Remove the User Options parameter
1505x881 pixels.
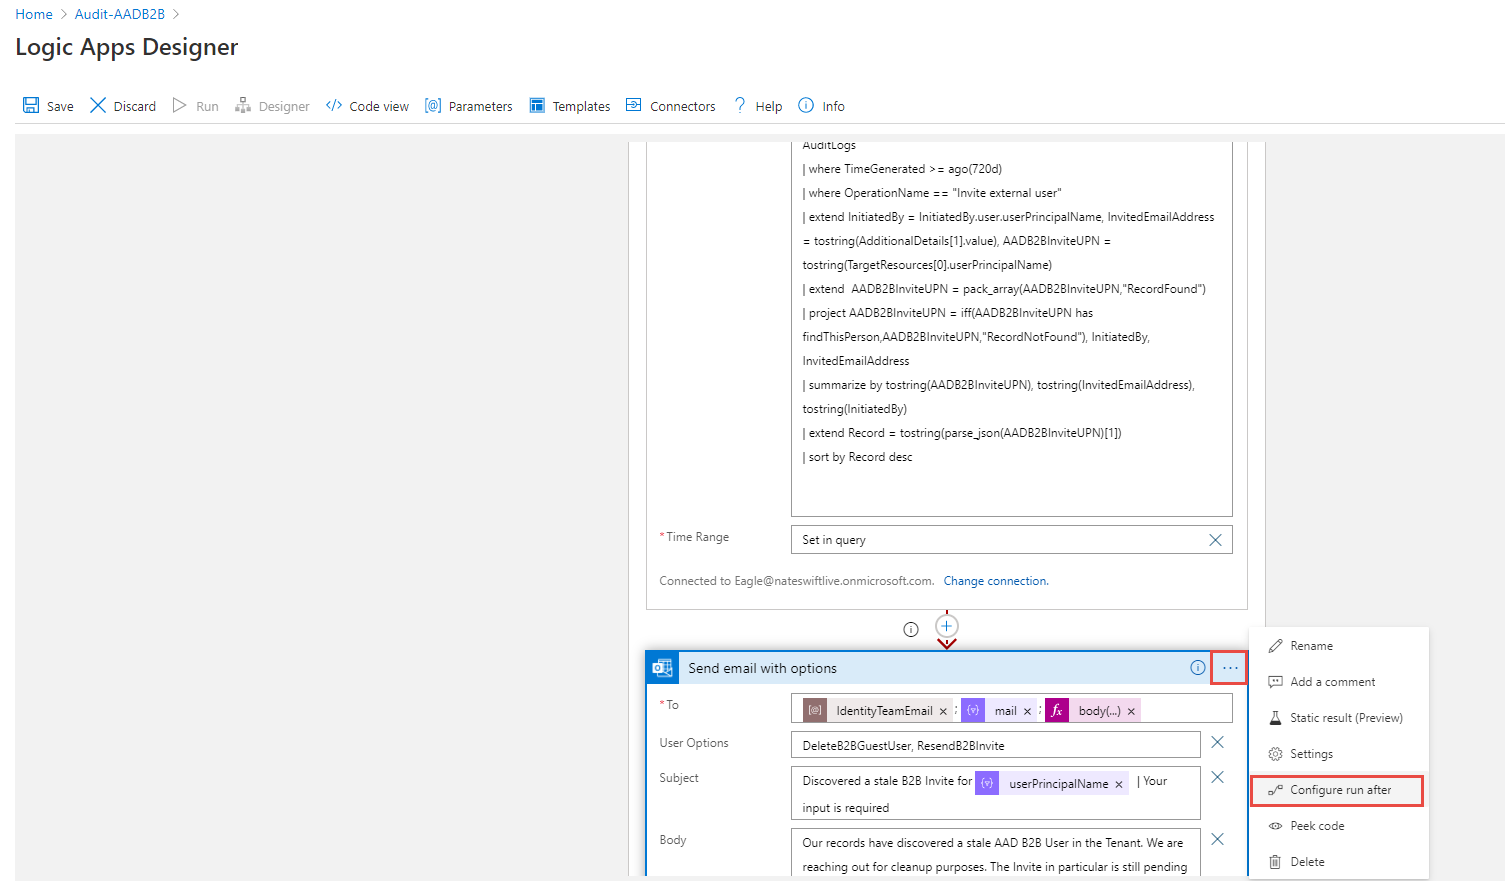(x=1217, y=742)
